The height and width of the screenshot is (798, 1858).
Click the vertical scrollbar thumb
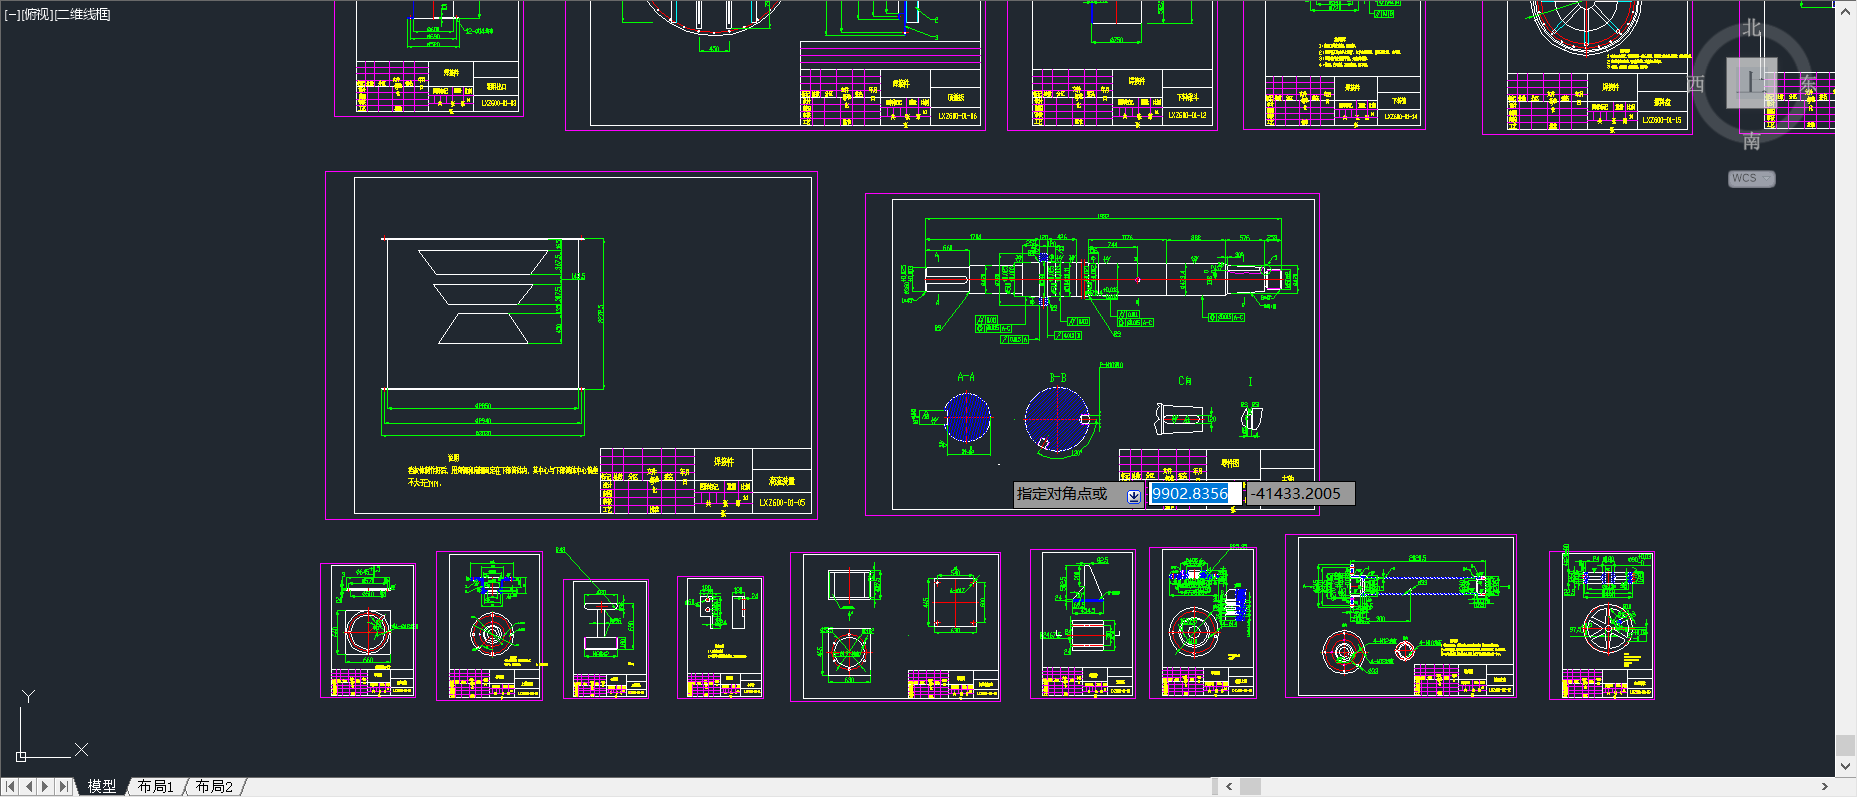click(1846, 745)
